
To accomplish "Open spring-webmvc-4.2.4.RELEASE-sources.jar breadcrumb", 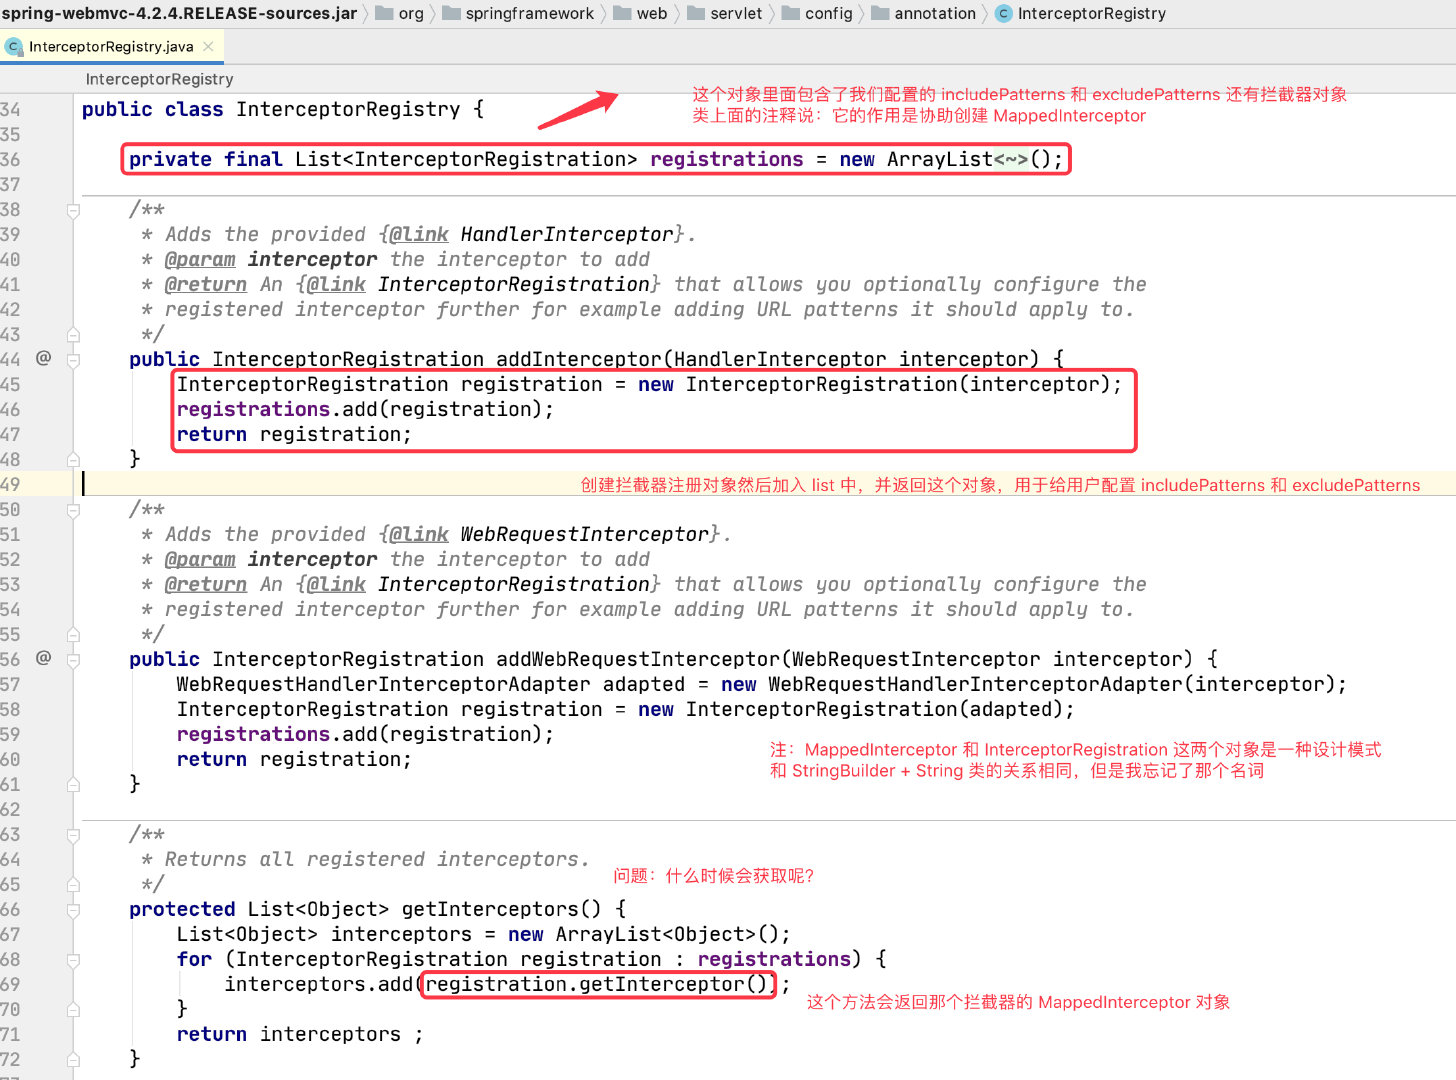I will 179,13.
